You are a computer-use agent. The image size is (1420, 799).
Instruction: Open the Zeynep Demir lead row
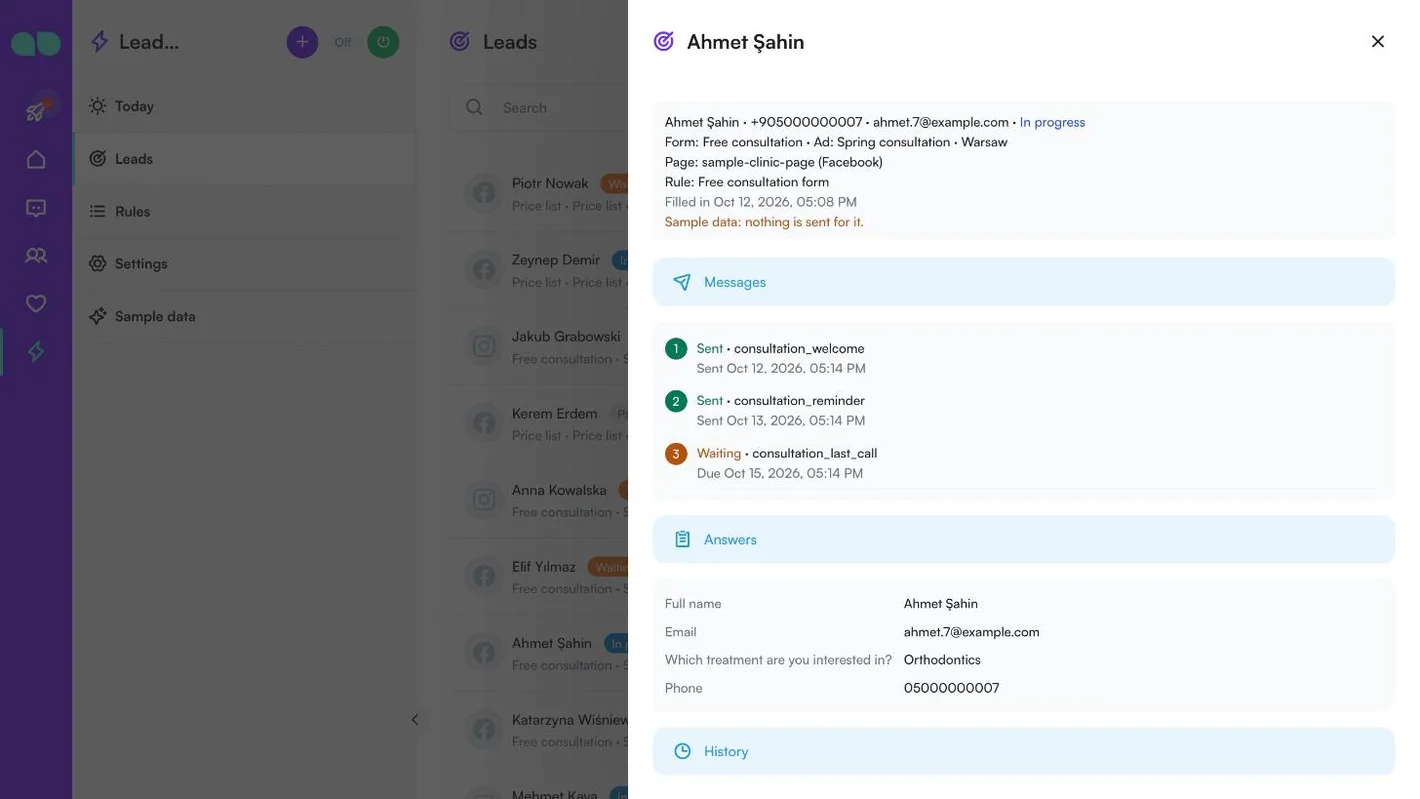[540, 270]
